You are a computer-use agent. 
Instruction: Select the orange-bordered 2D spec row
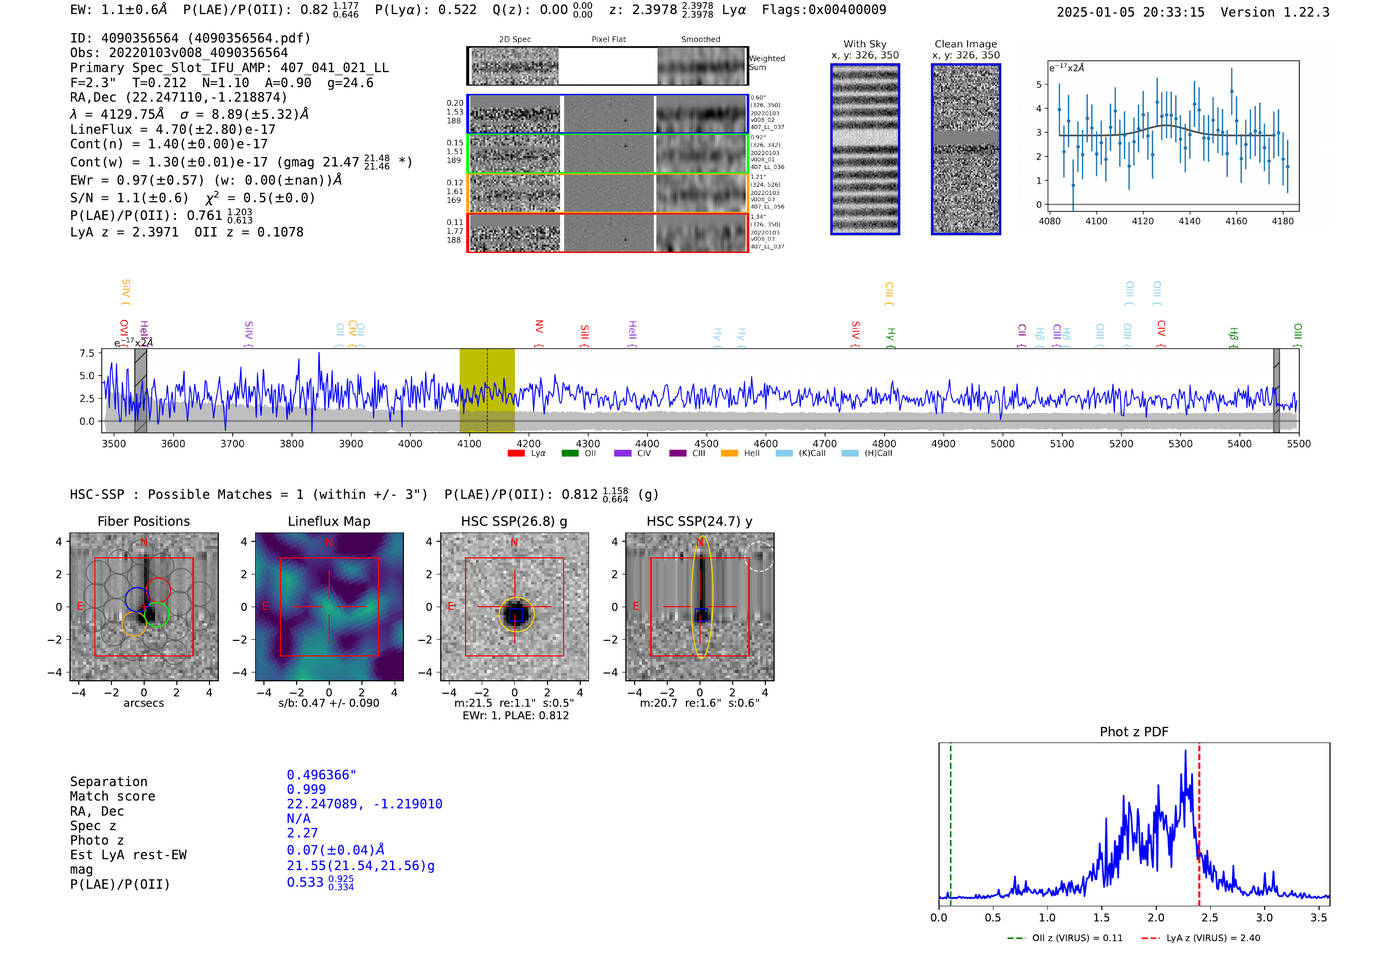tap(607, 193)
